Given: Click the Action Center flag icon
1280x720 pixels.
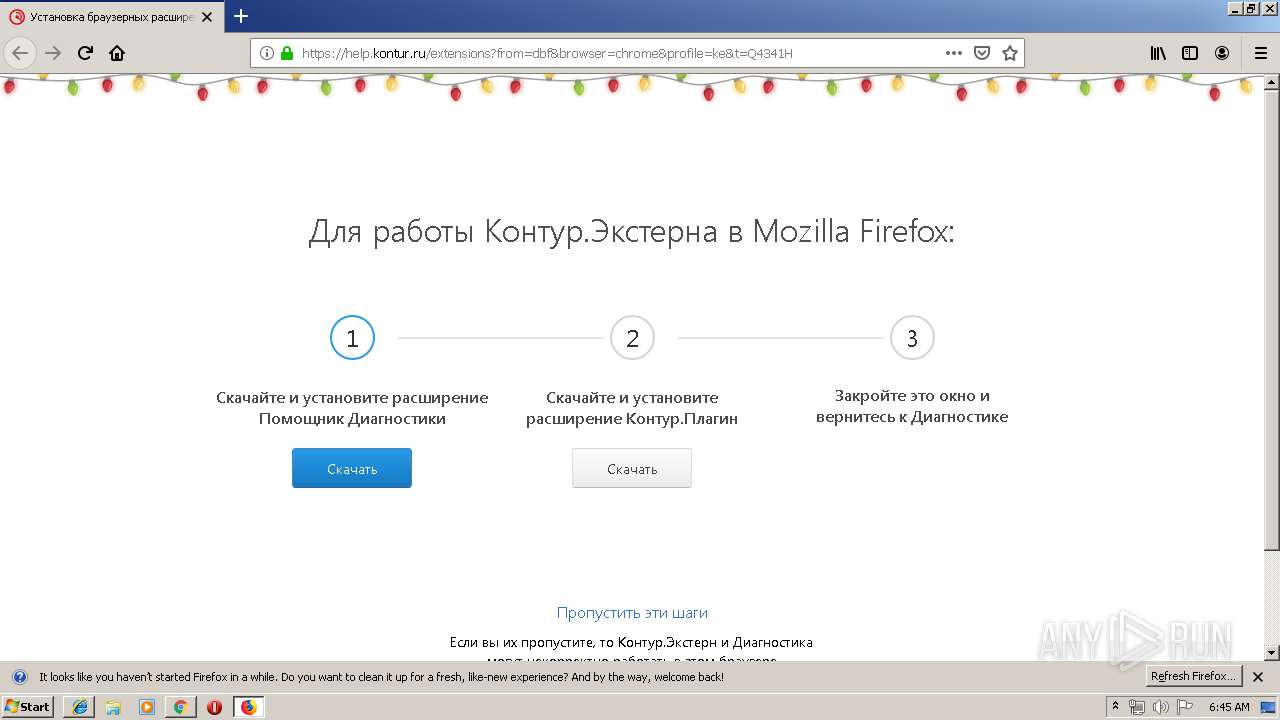Looking at the screenshot, I should coord(1183,707).
